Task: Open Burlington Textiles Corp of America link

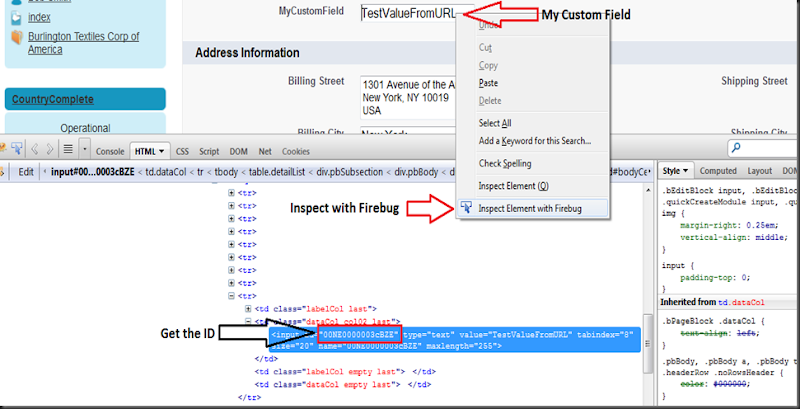Action: tap(84, 43)
